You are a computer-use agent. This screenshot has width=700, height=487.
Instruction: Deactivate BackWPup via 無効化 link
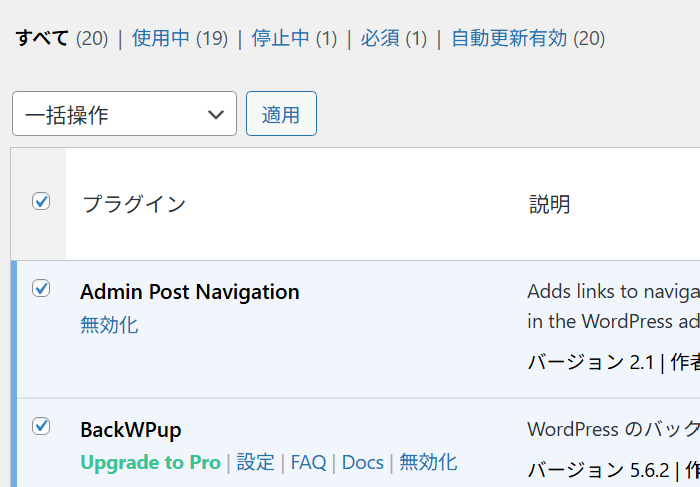tap(428, 462)
